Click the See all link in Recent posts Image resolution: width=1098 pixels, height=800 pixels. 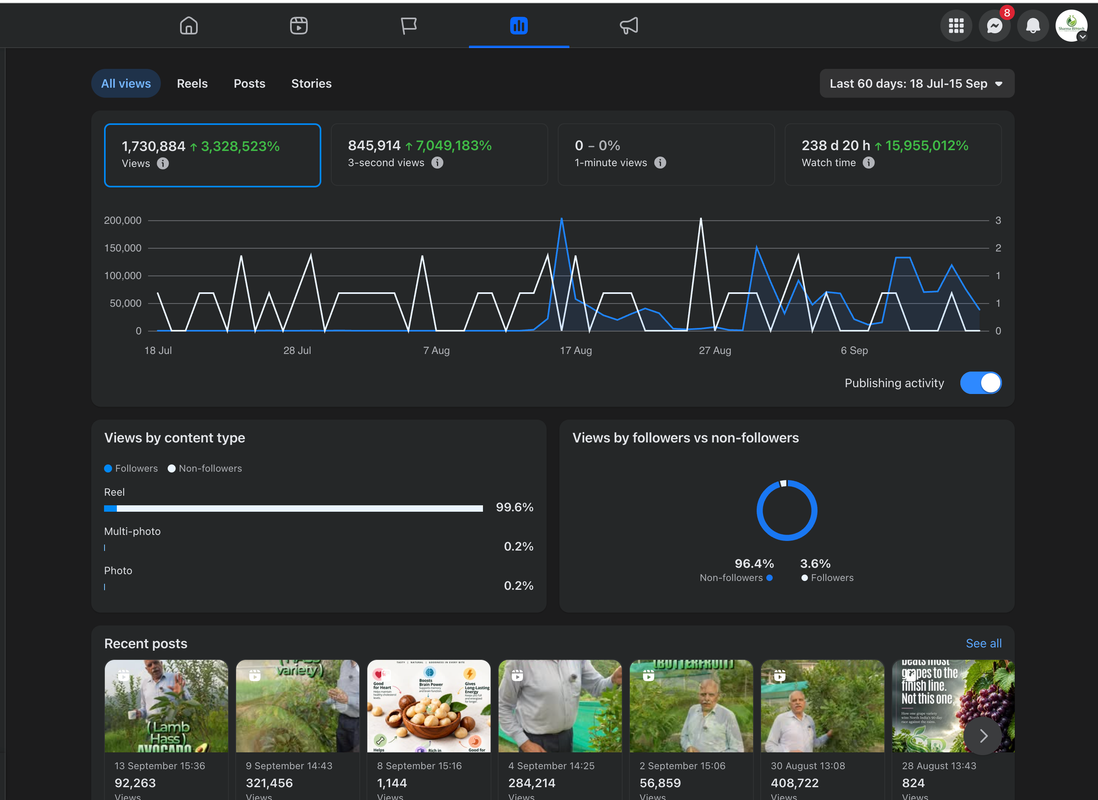pos(983,643)
